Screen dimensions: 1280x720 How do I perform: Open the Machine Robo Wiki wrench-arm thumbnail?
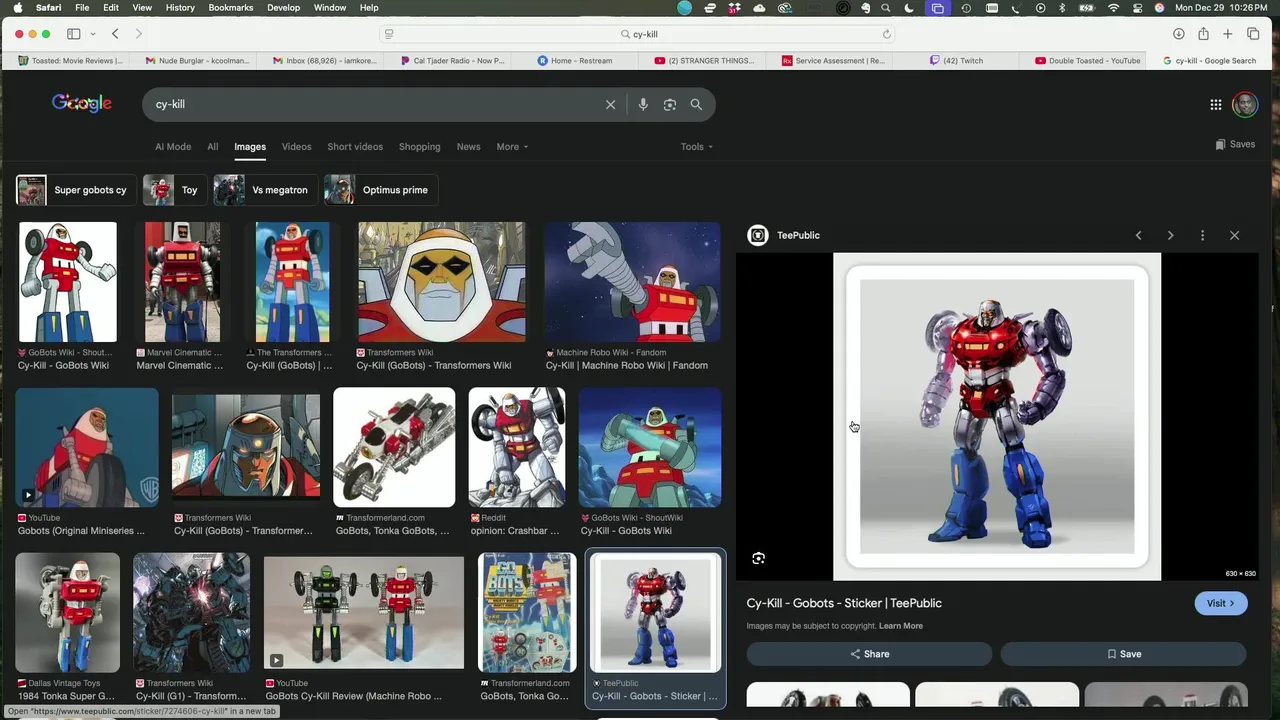pos(632,282)
